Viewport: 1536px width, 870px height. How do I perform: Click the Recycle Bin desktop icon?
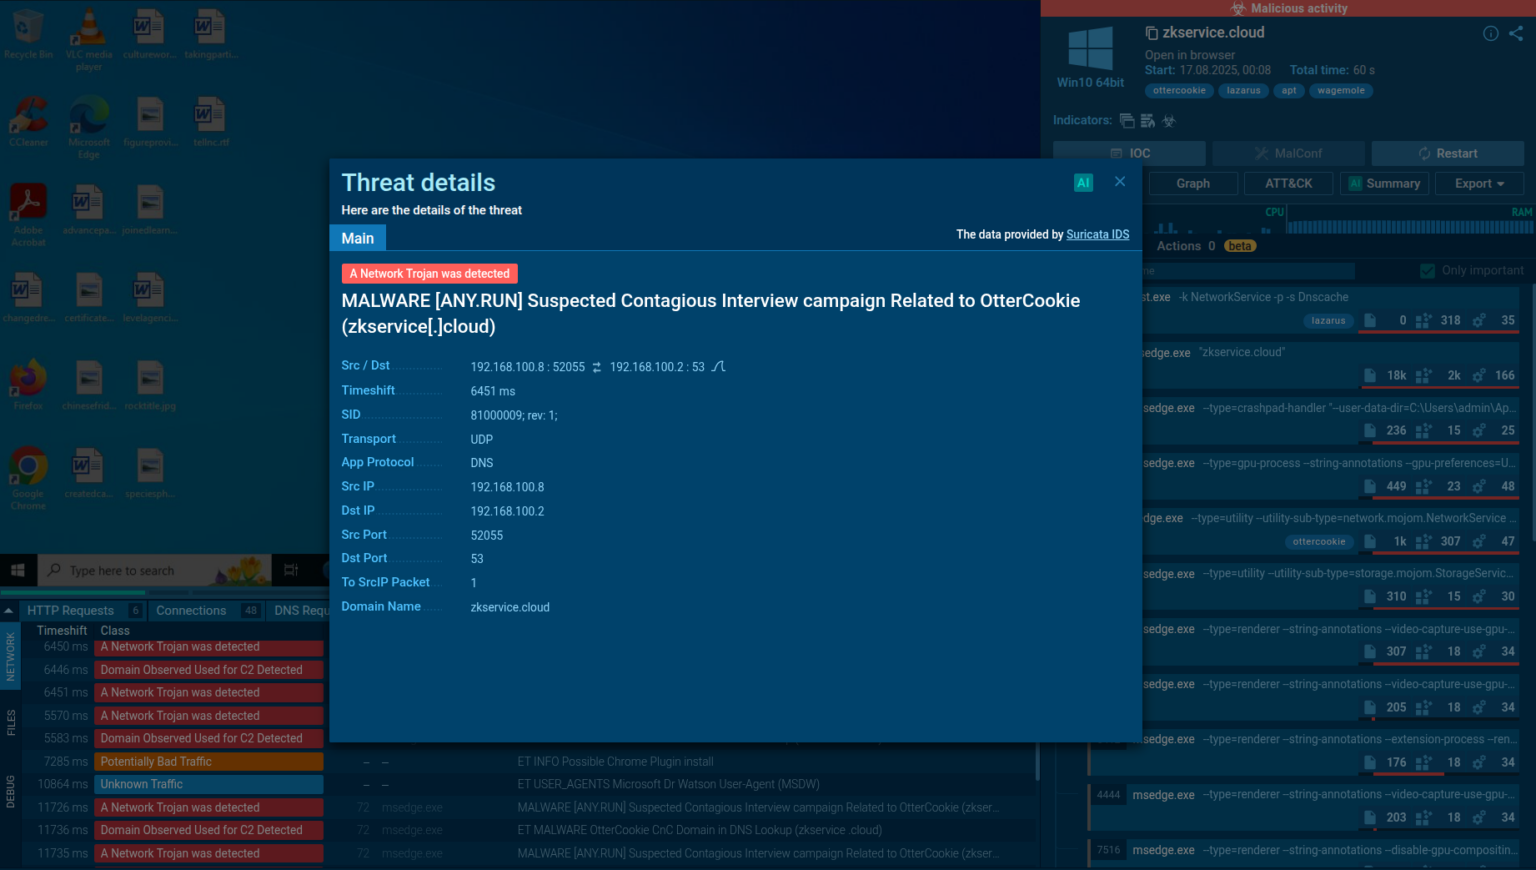[28, 35]
